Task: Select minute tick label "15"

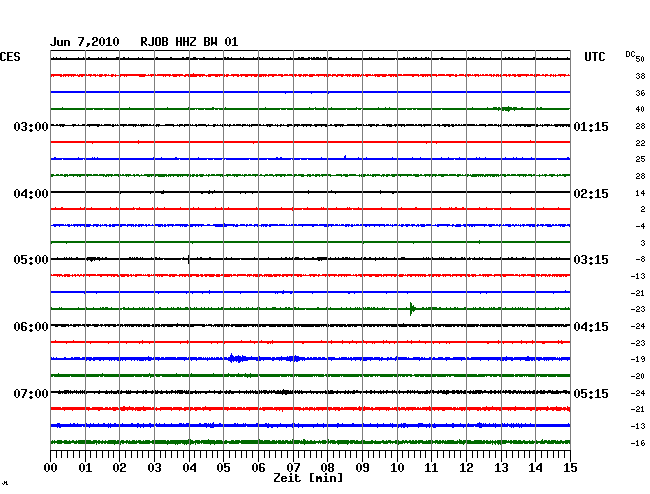Action: 570,468
